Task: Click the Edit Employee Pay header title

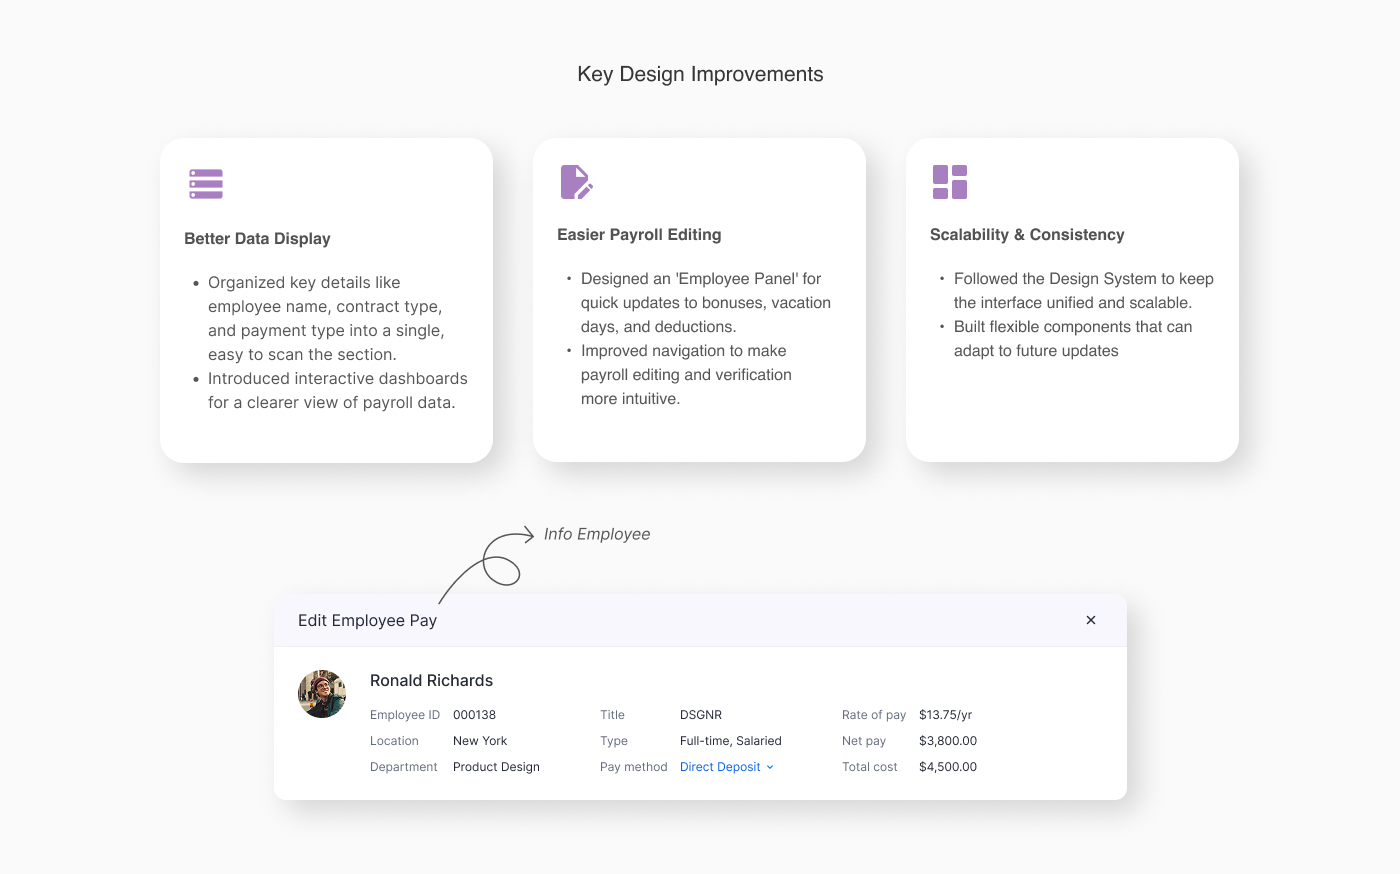Action: pyautogui.click(x=367, y=620)
